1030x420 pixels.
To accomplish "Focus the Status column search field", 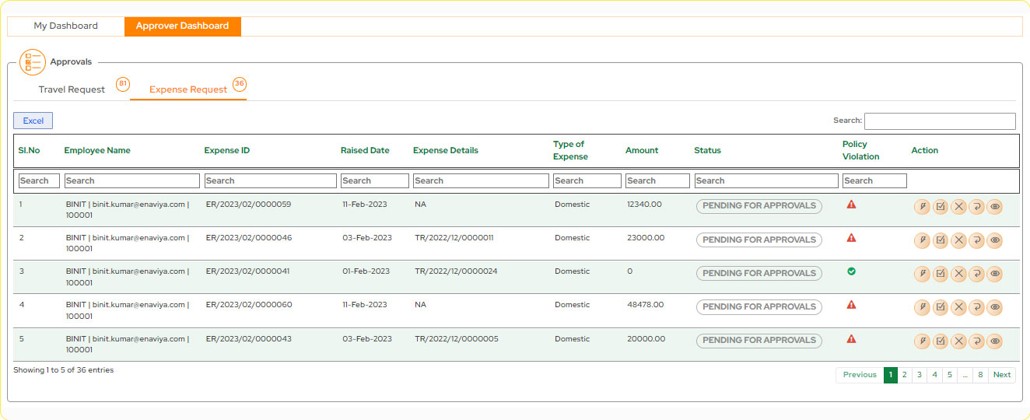I will pos(767,181).
